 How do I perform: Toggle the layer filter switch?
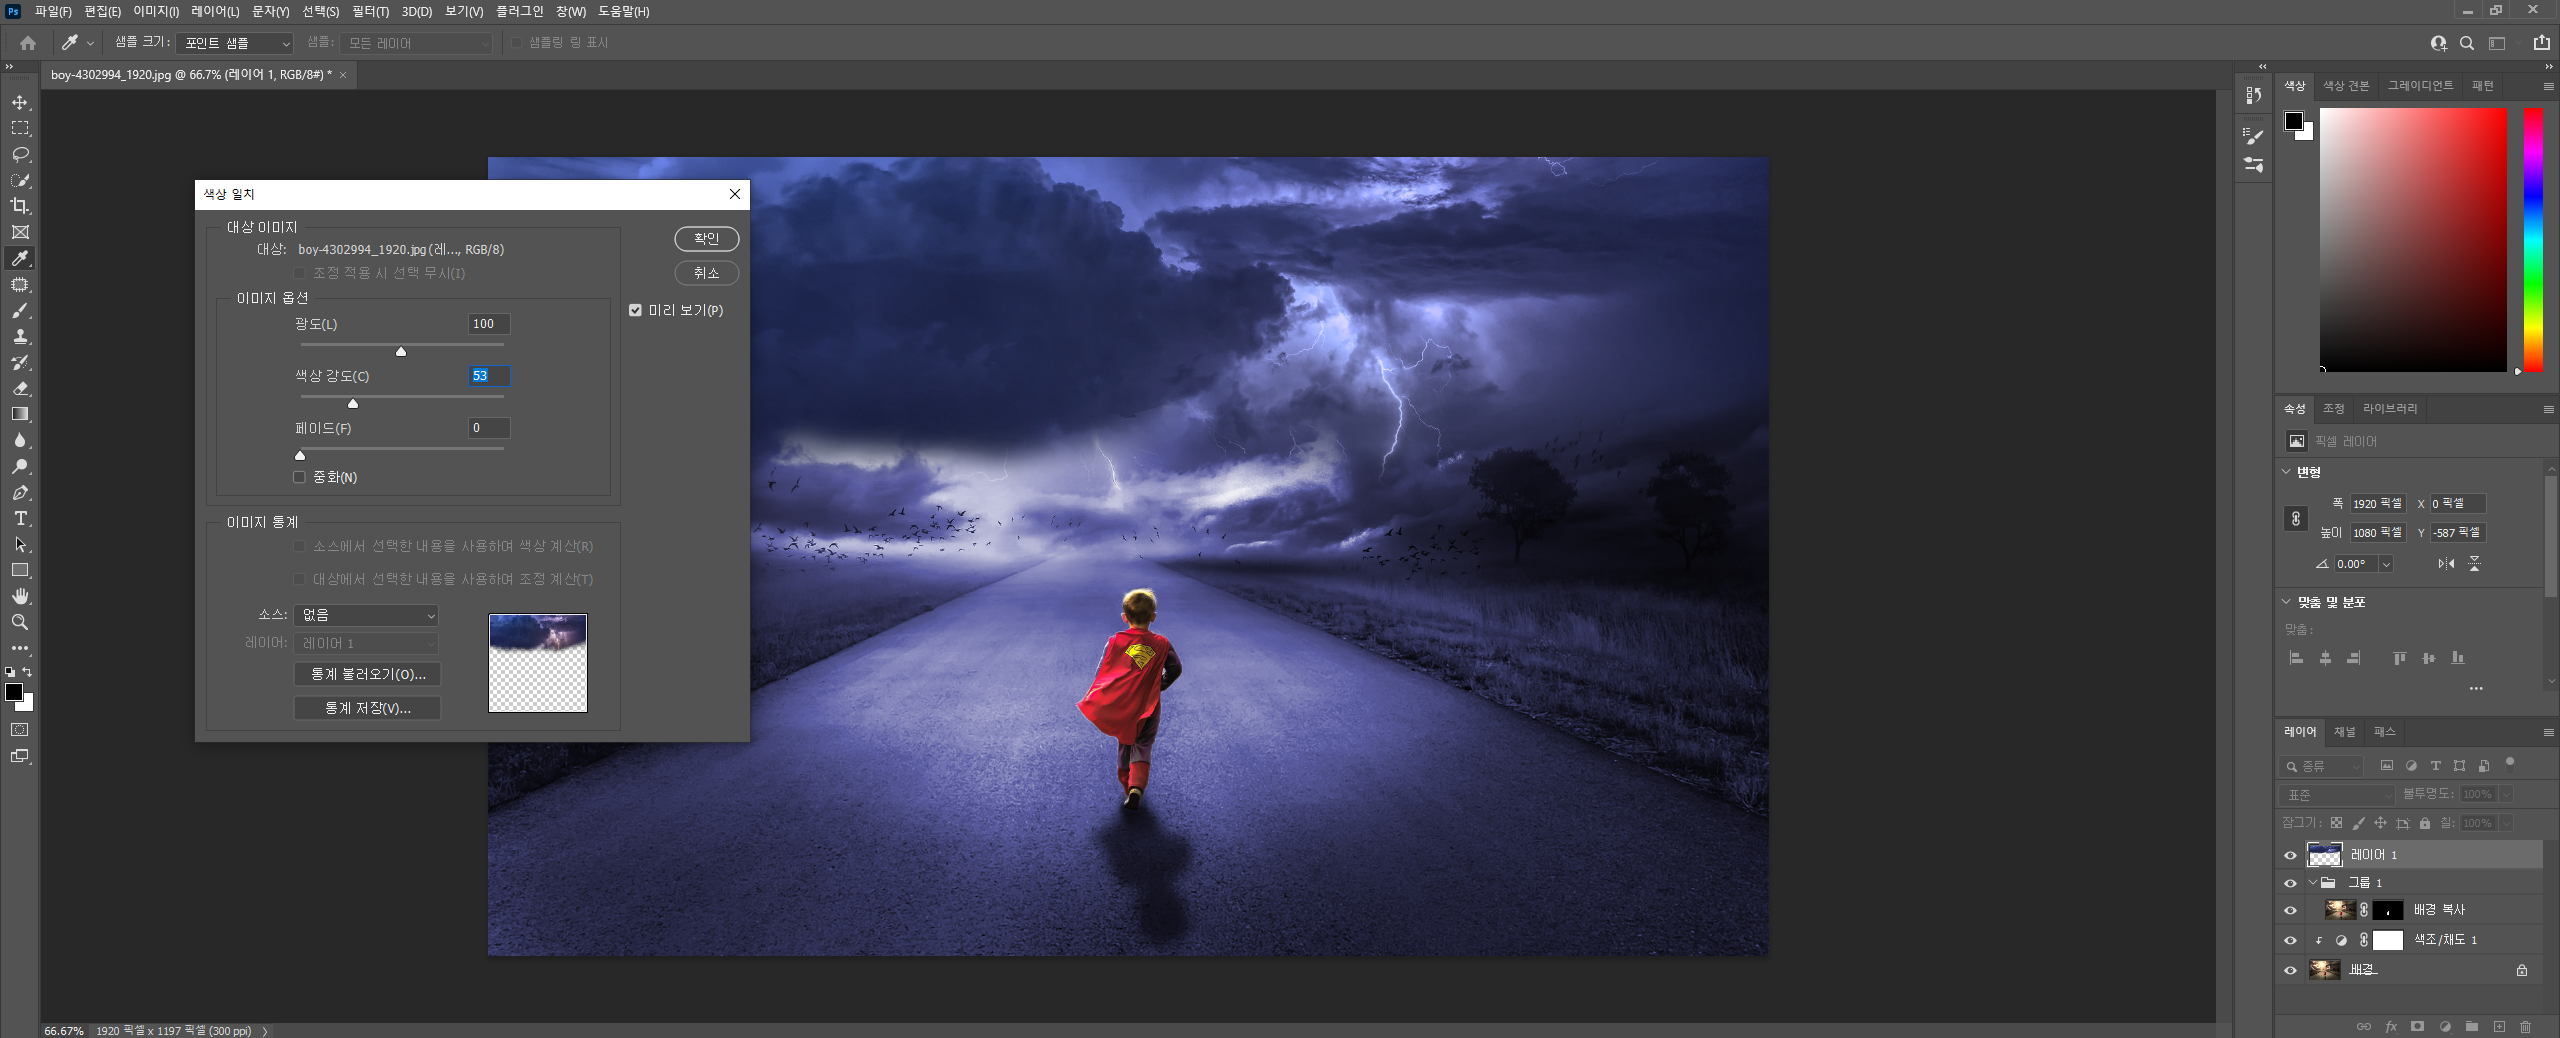pyautogui.click(x=2510, y=764)
